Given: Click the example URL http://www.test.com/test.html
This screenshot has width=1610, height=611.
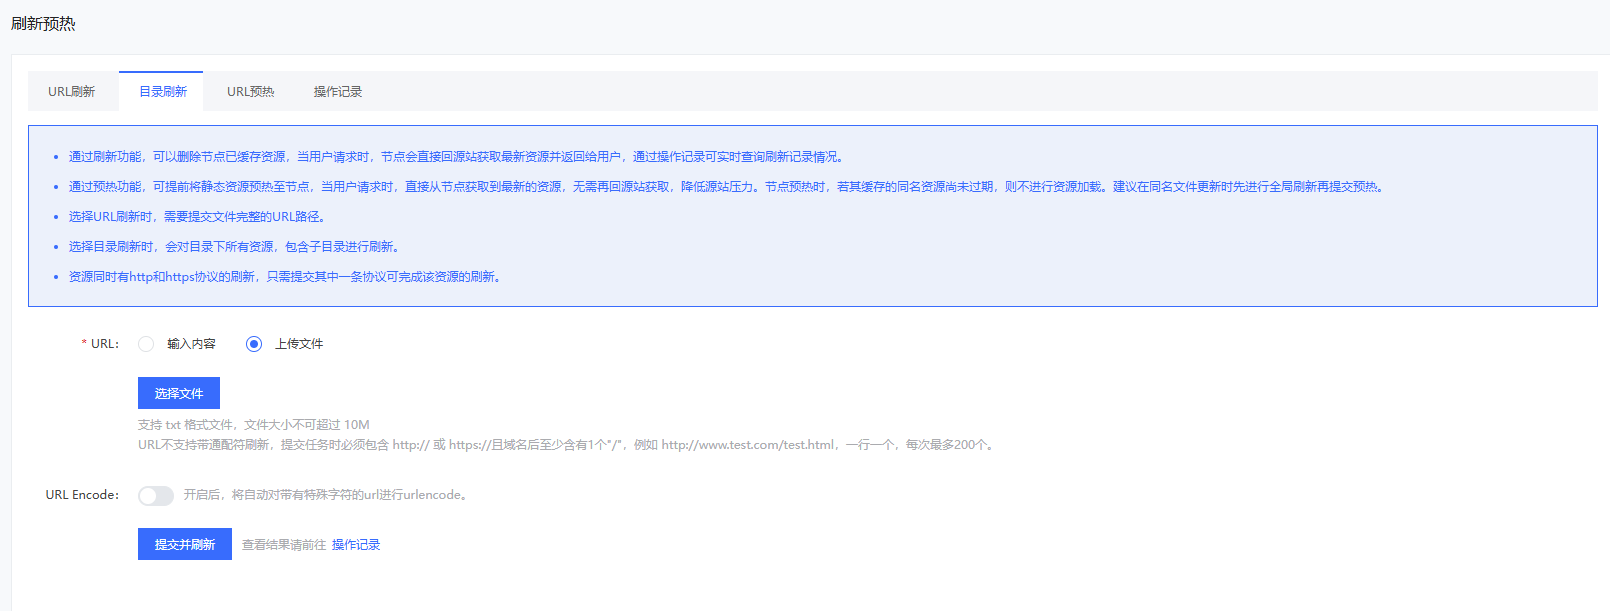Looking at the screenshot, I should click(x=748, y=445).
